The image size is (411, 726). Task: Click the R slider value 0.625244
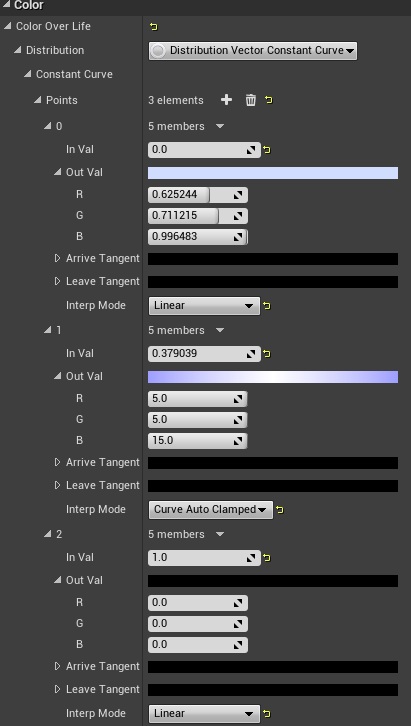(198, 195)
